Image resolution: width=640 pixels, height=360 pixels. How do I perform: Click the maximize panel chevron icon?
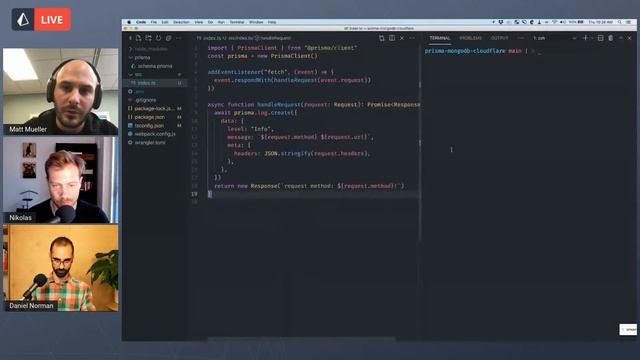click(x=621, y=38)
